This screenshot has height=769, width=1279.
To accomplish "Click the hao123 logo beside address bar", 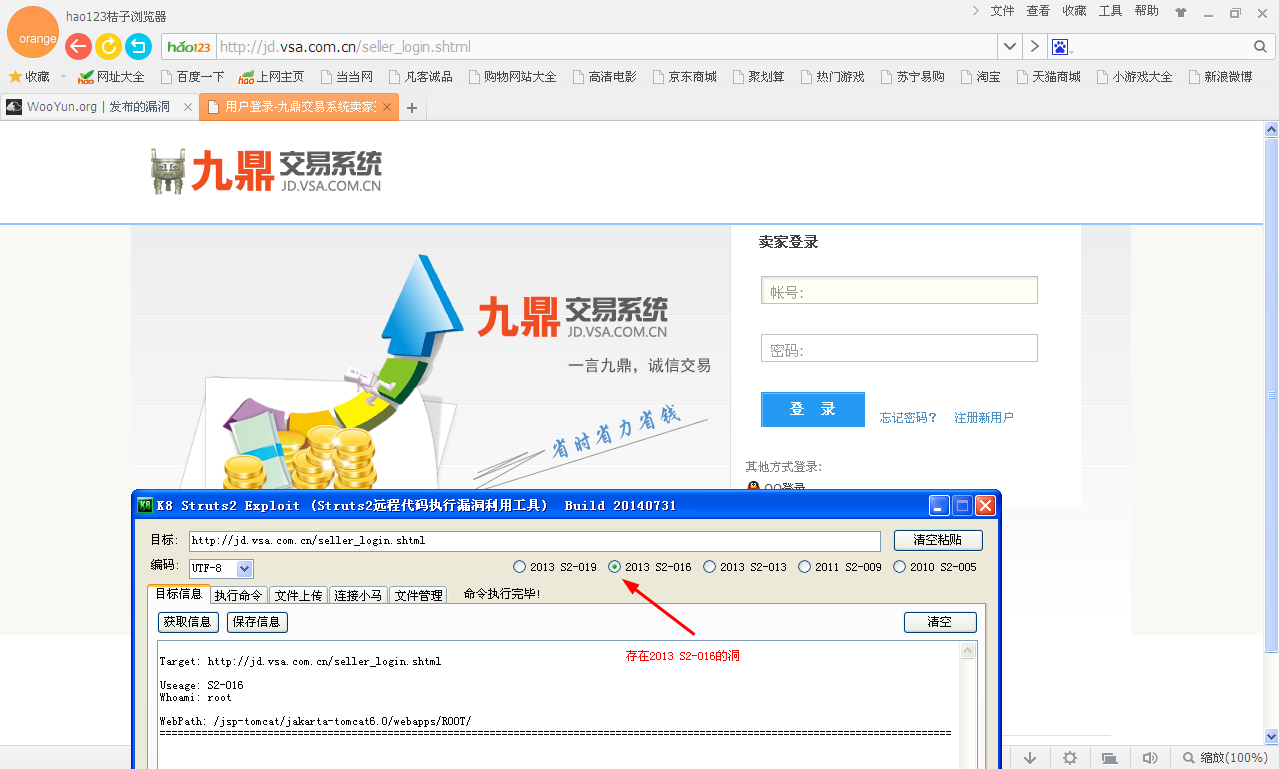I will click(189, 47).
